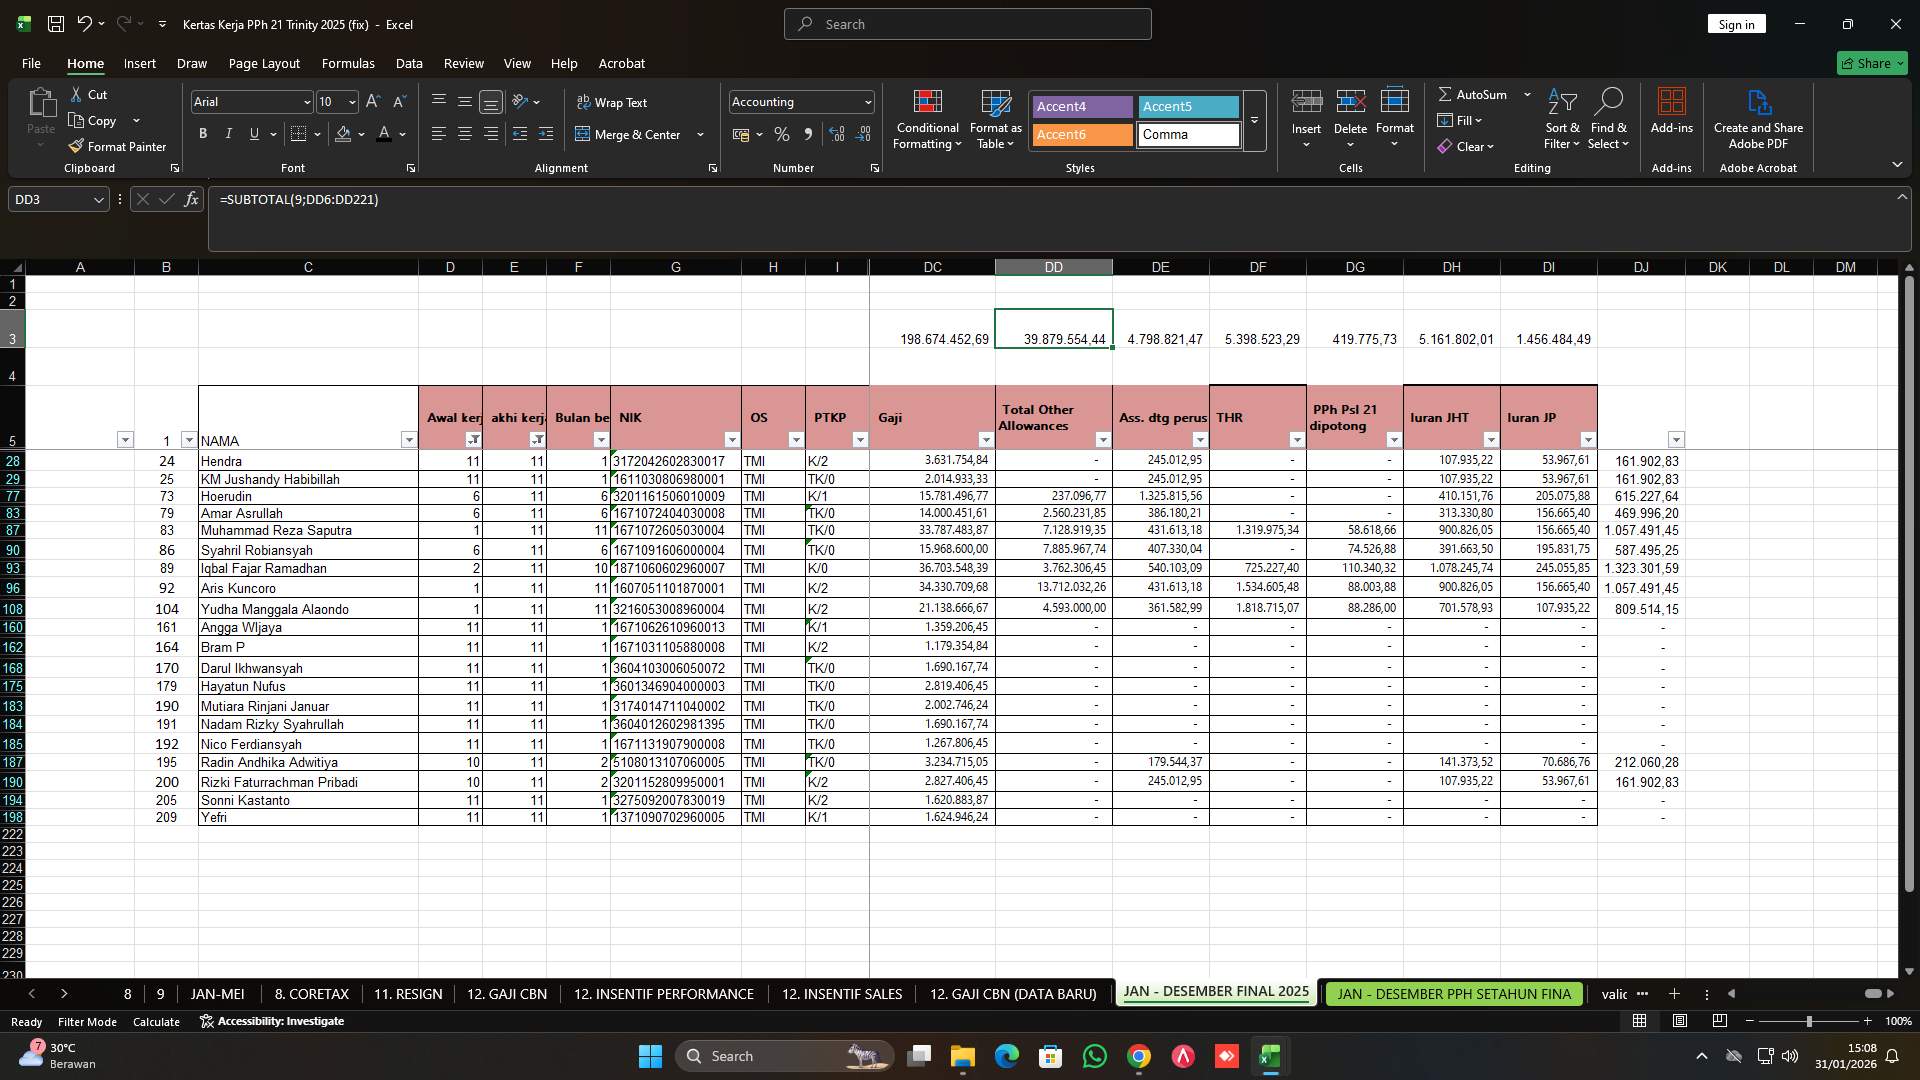
Task: Switch to the Formulas ribbon tab
Action: coord(348,63)
